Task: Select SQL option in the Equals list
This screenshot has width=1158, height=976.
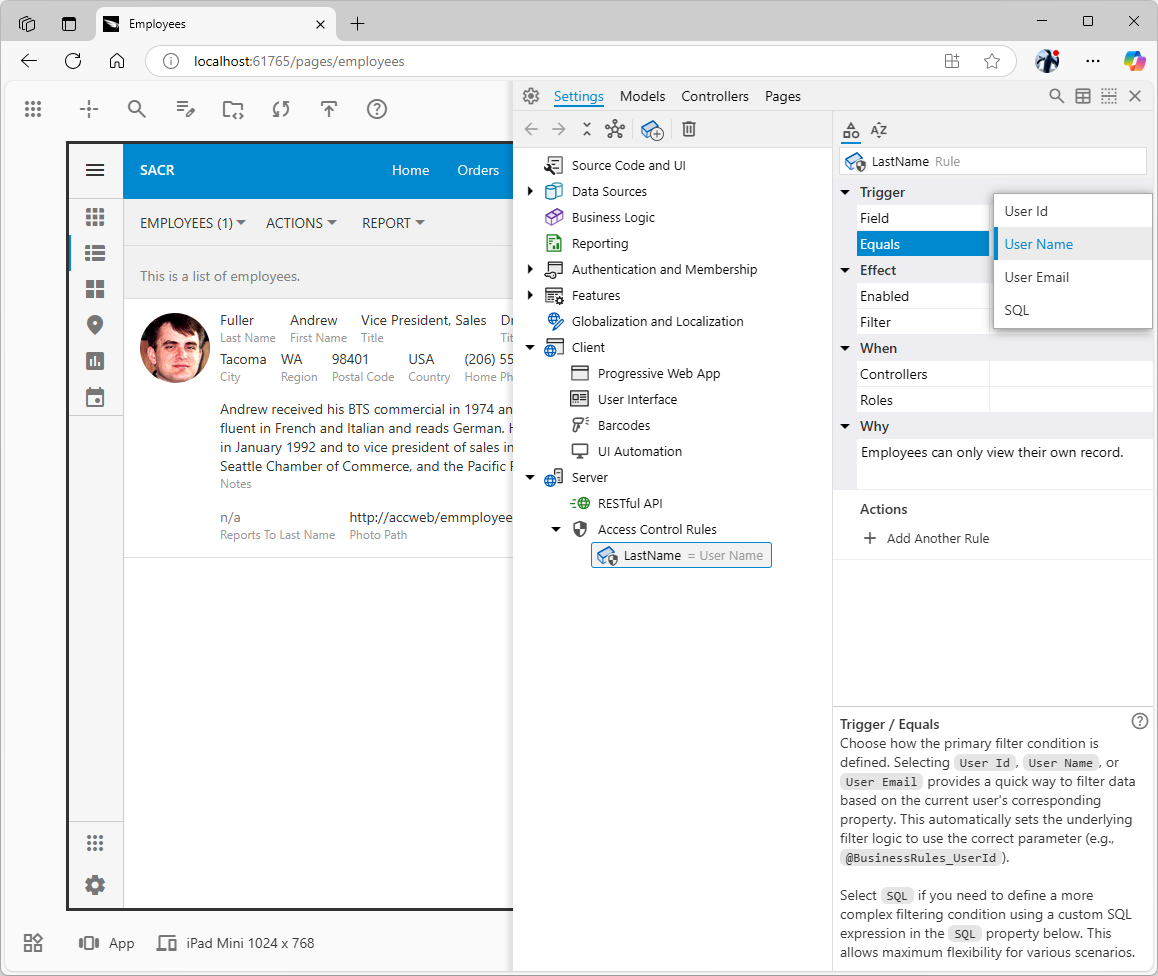Action: point(1016,310)
